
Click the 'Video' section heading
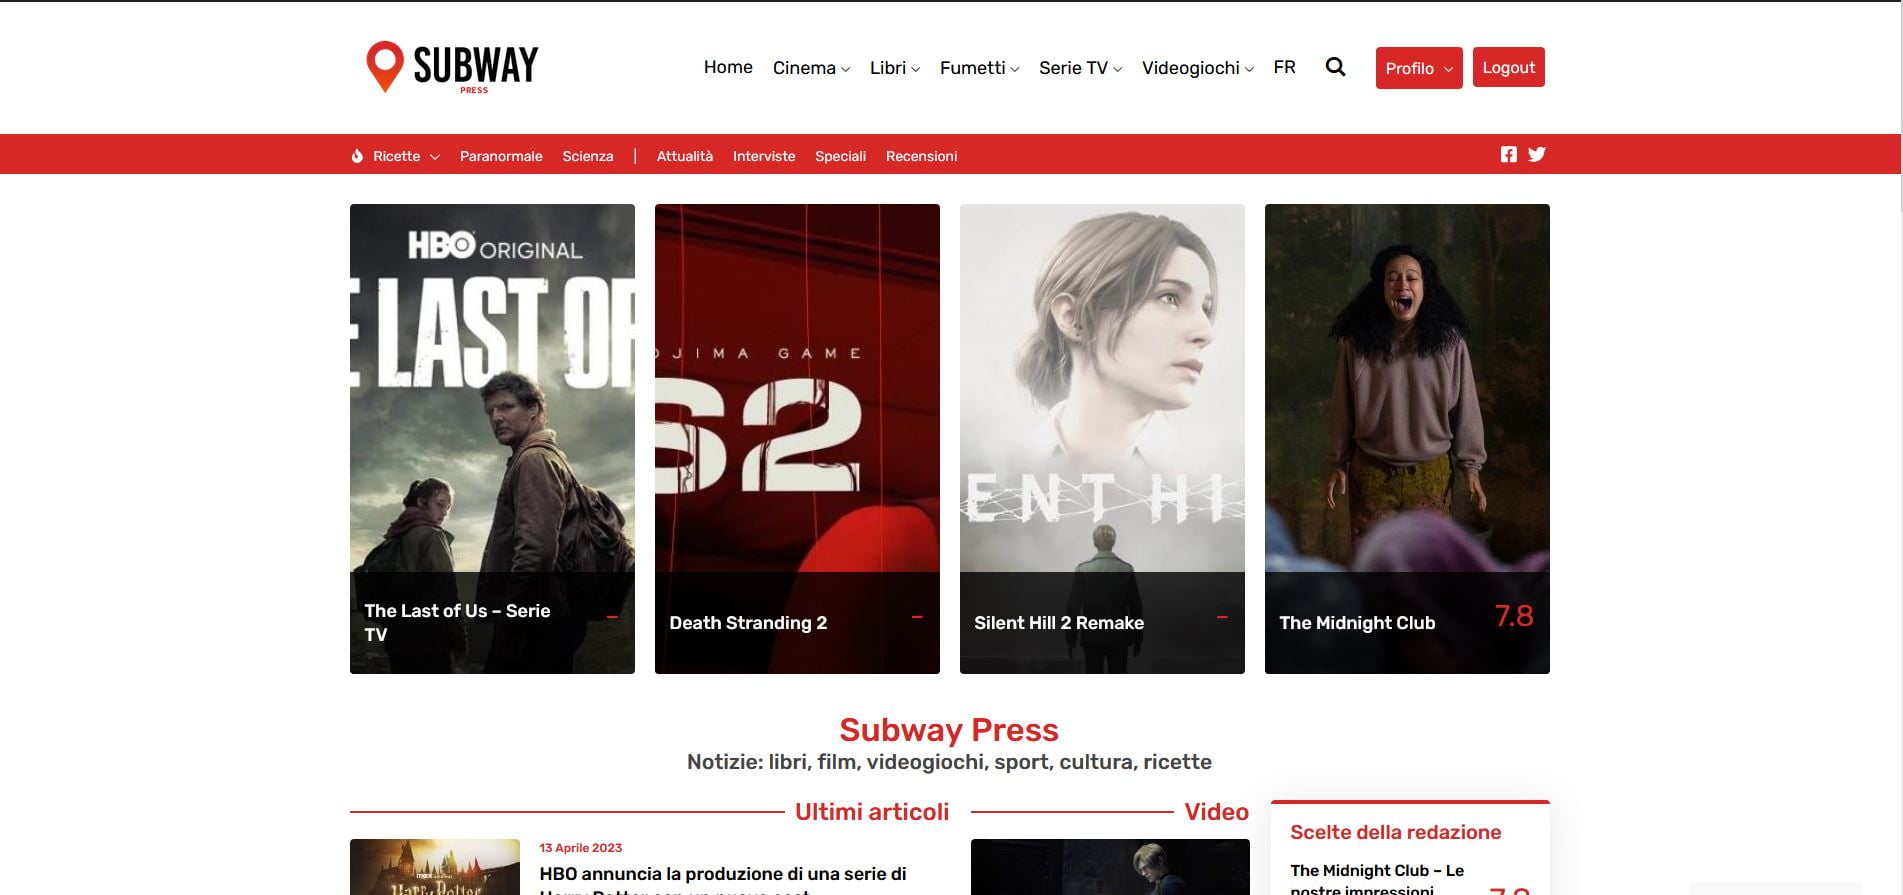coord(1216,811)
